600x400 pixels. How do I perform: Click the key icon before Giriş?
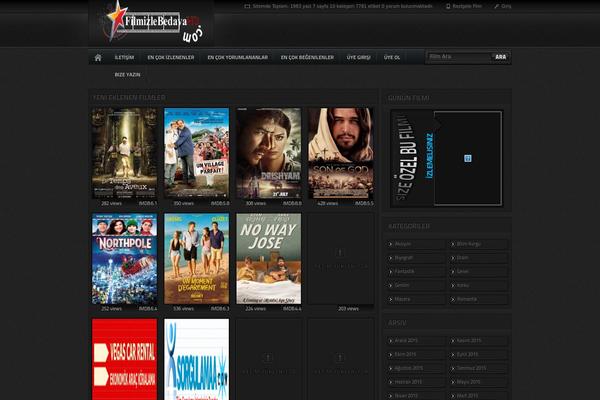[x=497, y=6]
